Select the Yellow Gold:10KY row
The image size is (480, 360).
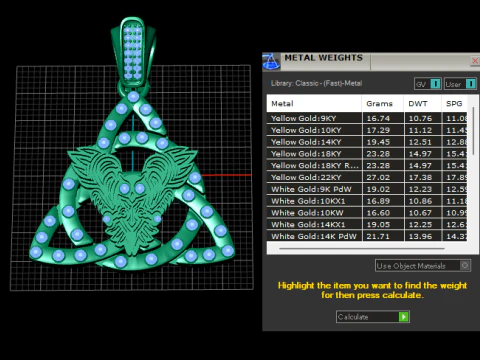[x=367, y=130]
